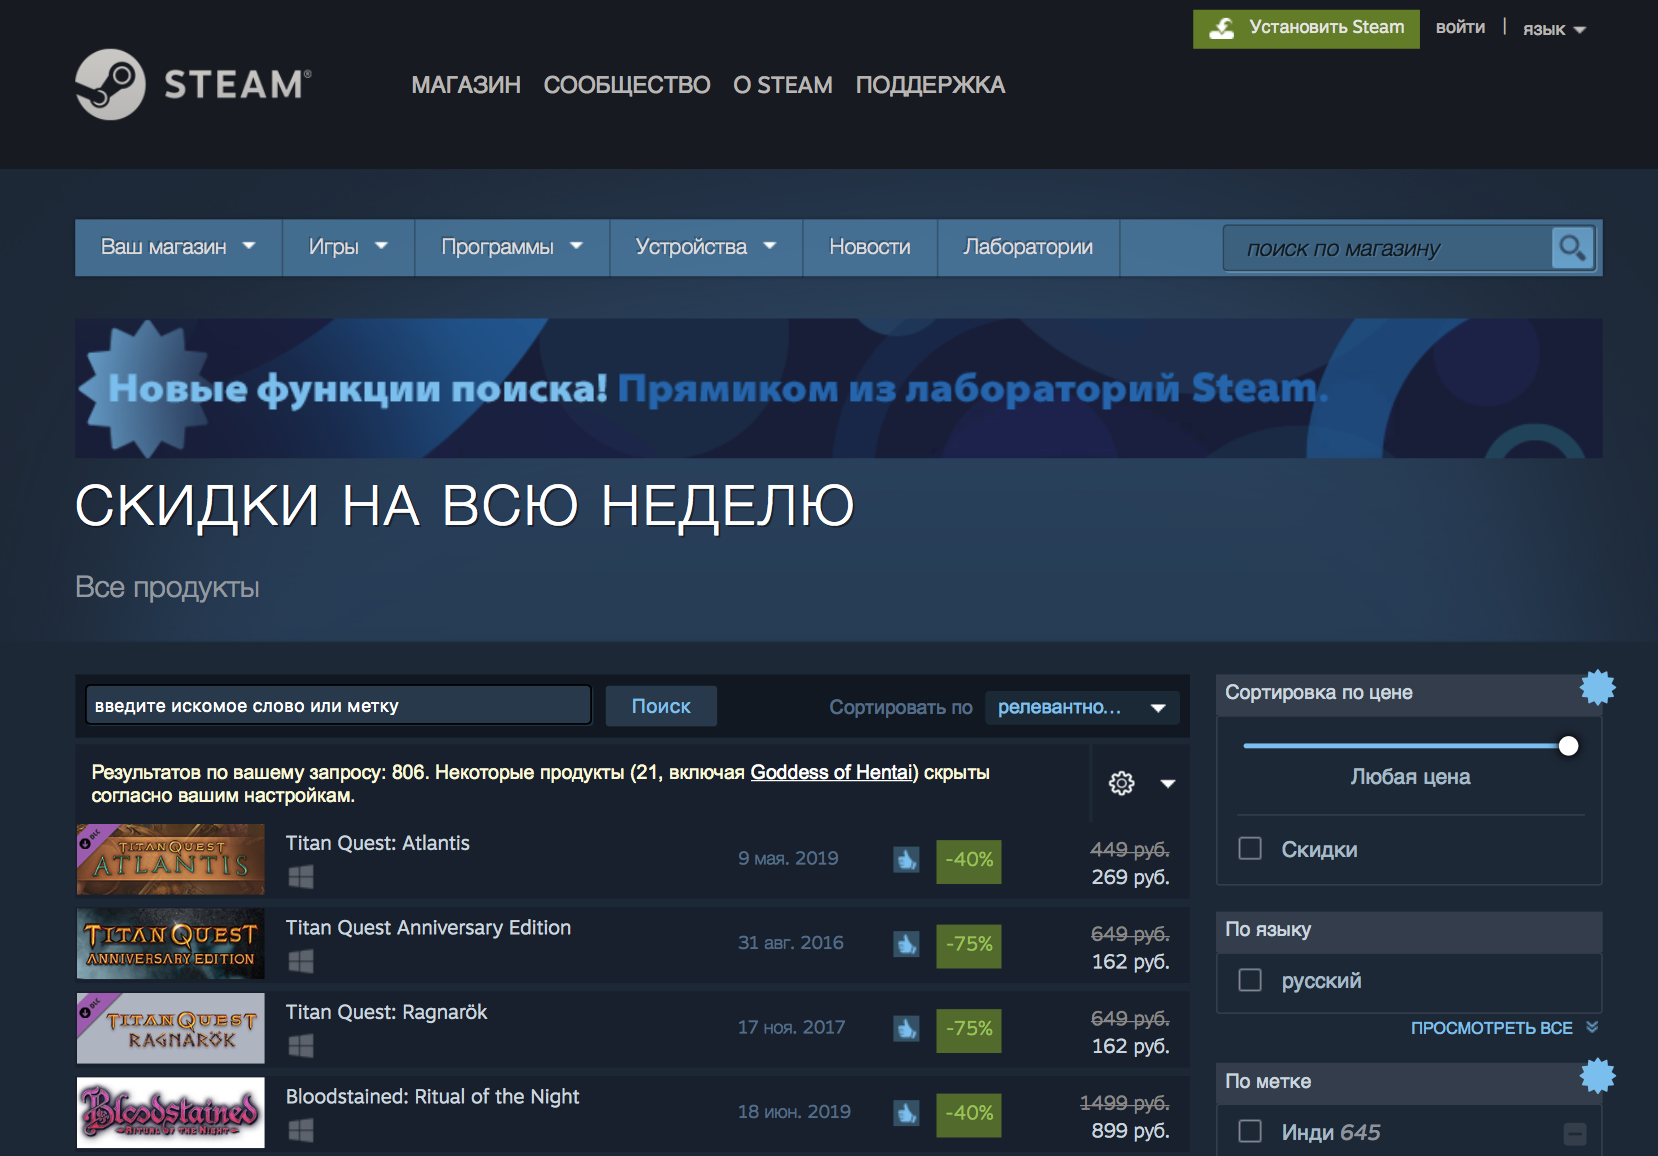1658x1156 pixels.
Task: Check the русский language filter
Action: tap(1249, 981)
